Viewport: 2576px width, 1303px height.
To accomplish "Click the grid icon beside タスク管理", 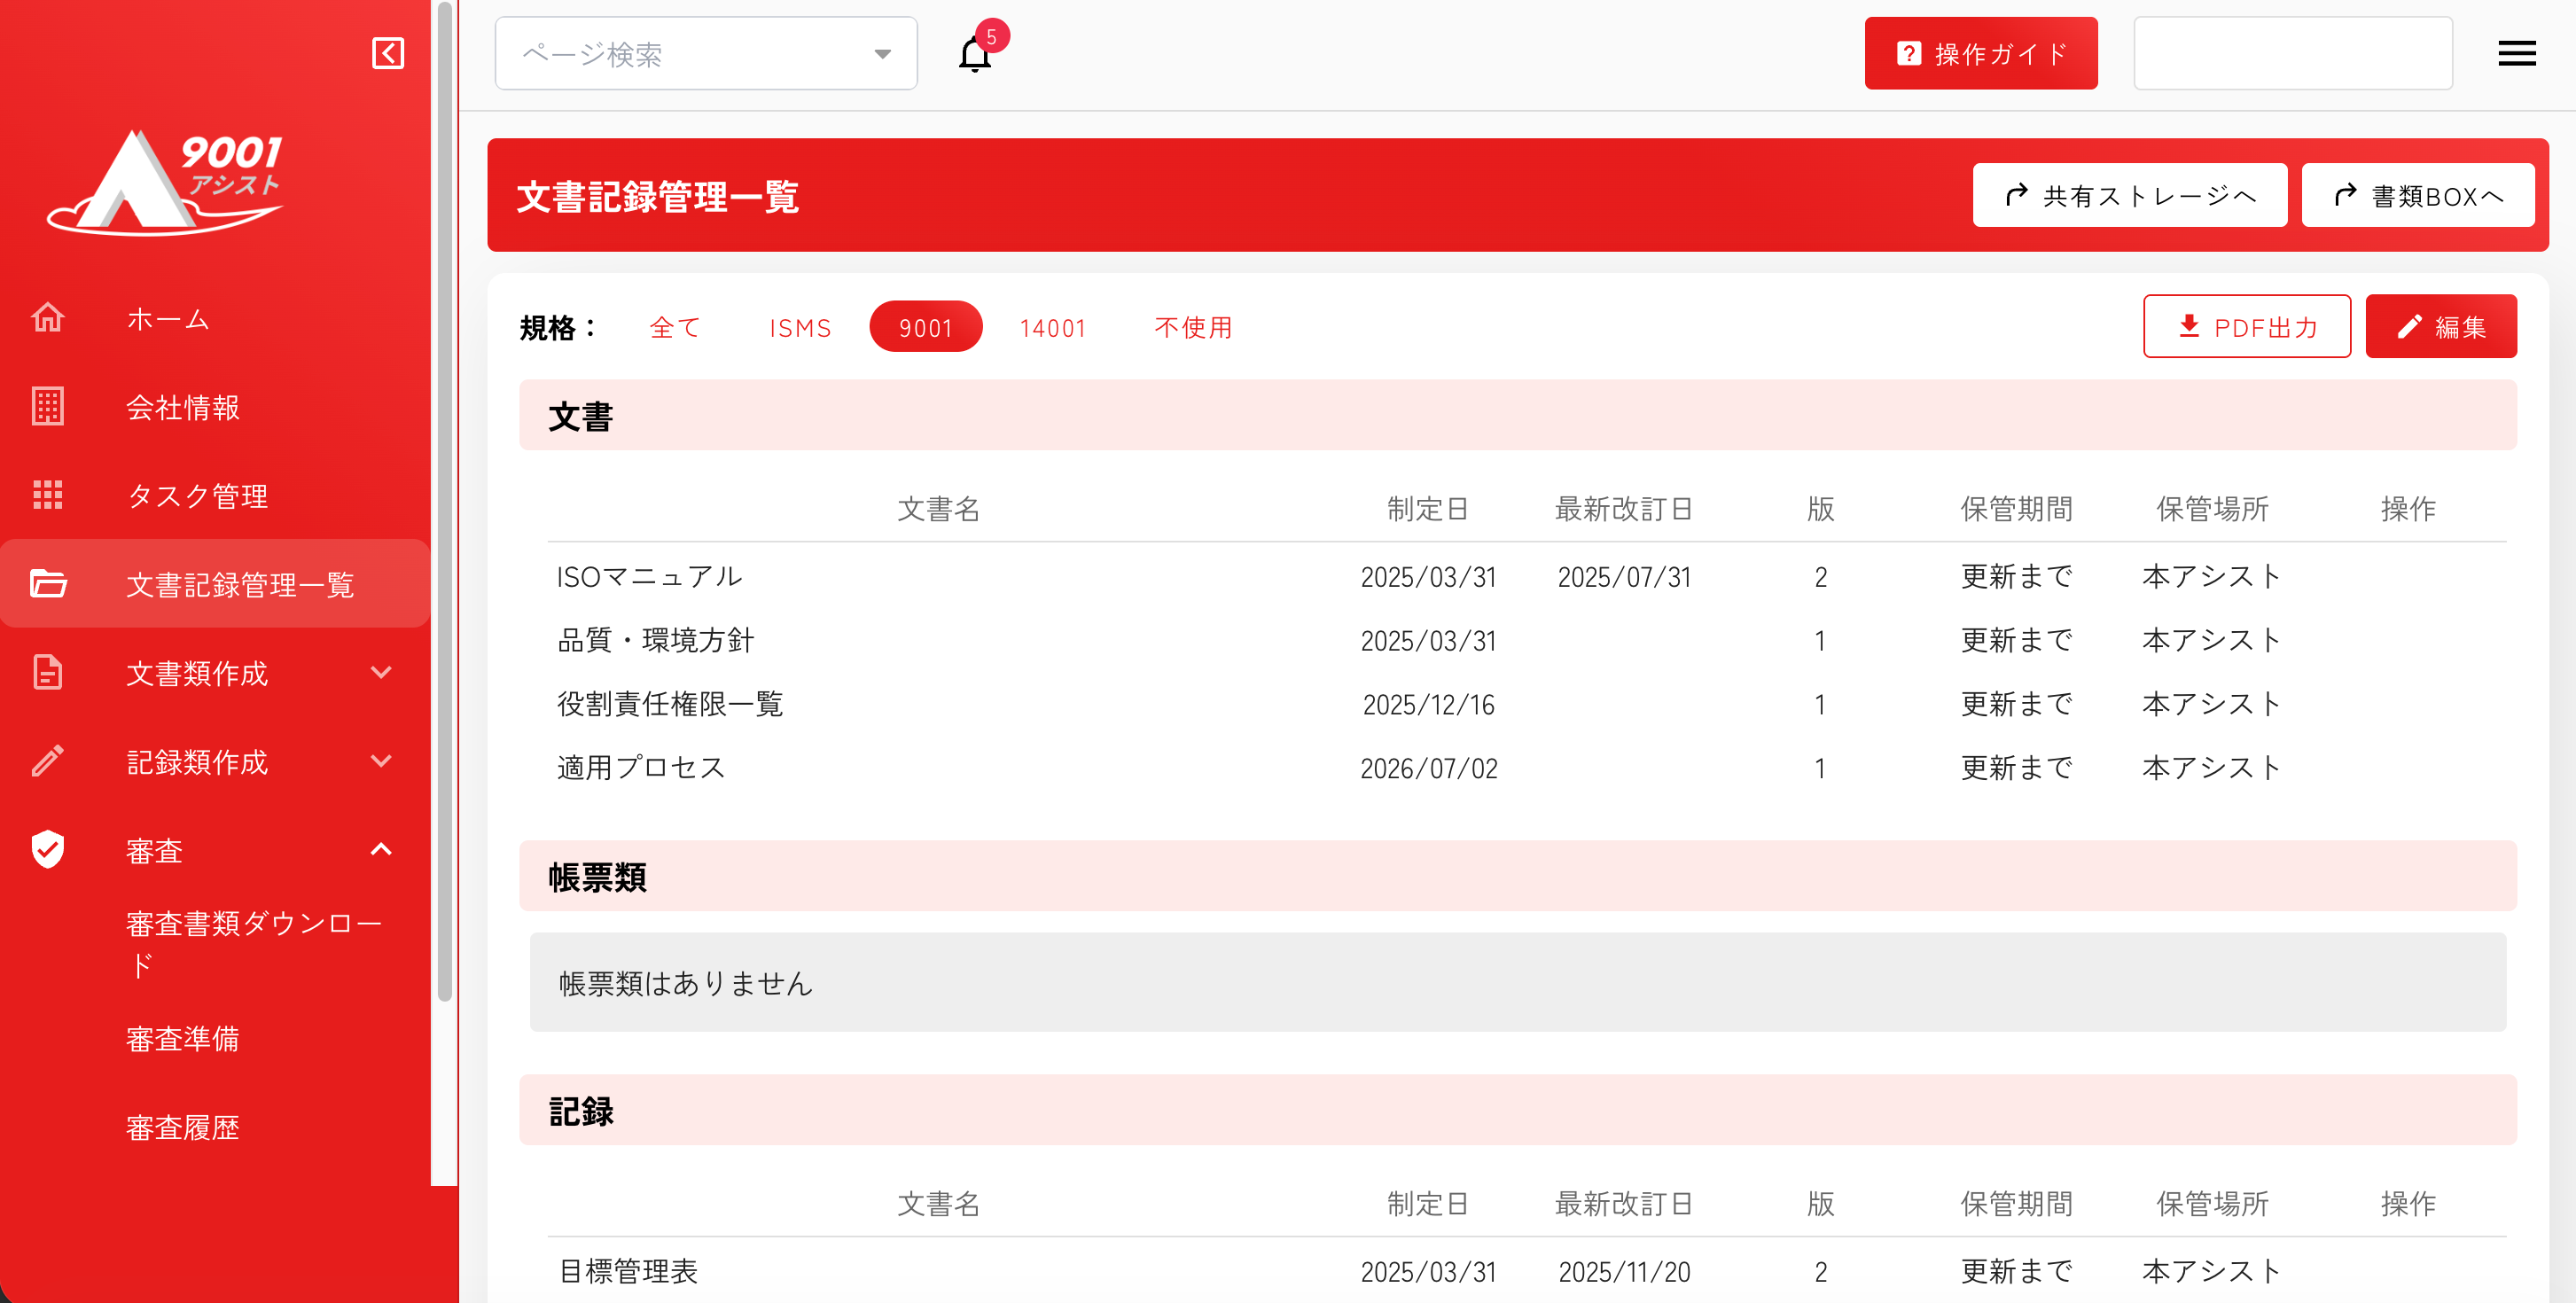I will point(47,495).
